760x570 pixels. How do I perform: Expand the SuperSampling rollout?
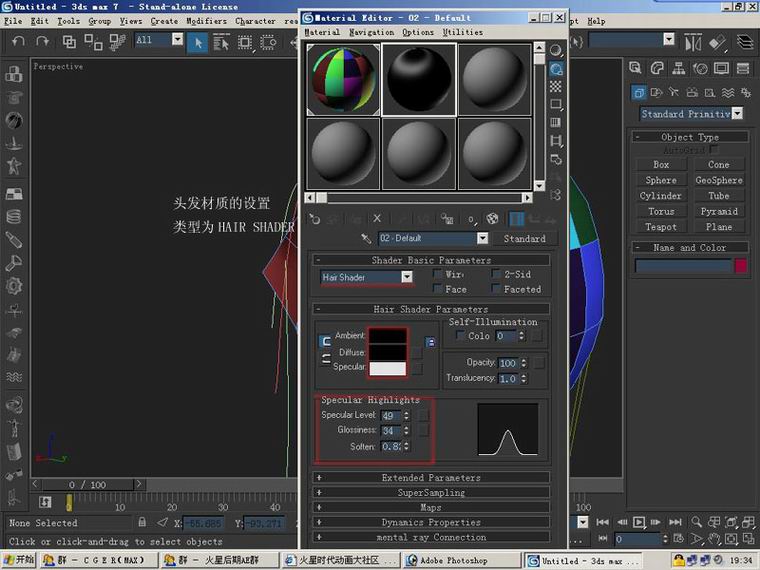(x=431, y=492)
